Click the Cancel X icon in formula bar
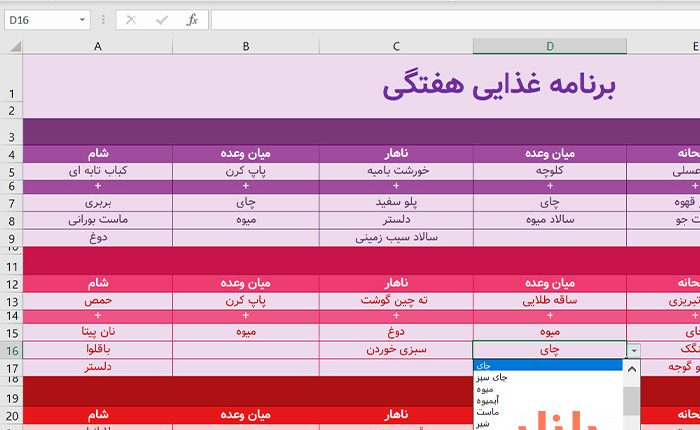 [131, 20]
